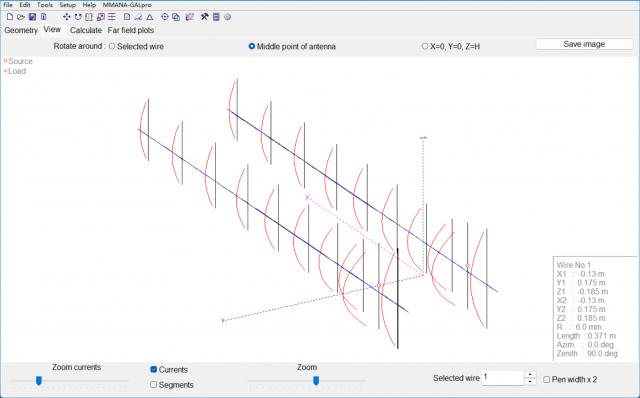Viewport: 640px width, 398px height.
Task: Click the Save image button
Action: [584, 44]
